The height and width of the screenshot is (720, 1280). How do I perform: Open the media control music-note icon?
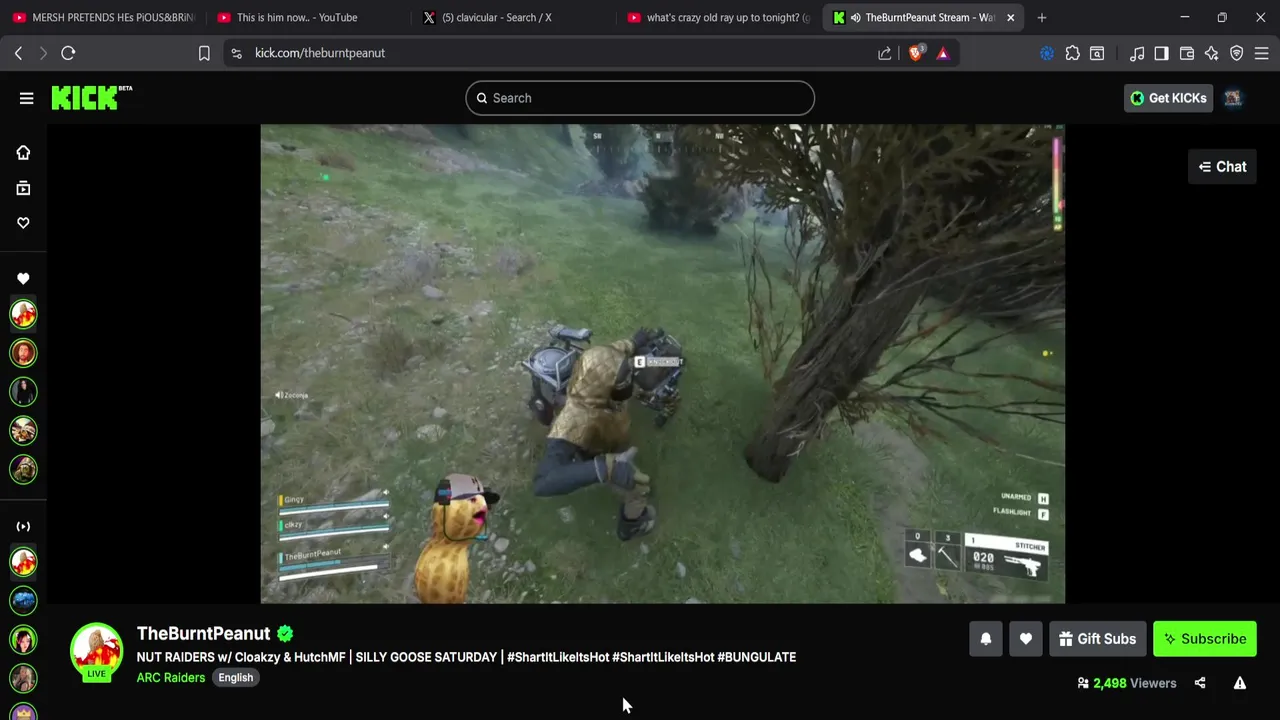1137,53
